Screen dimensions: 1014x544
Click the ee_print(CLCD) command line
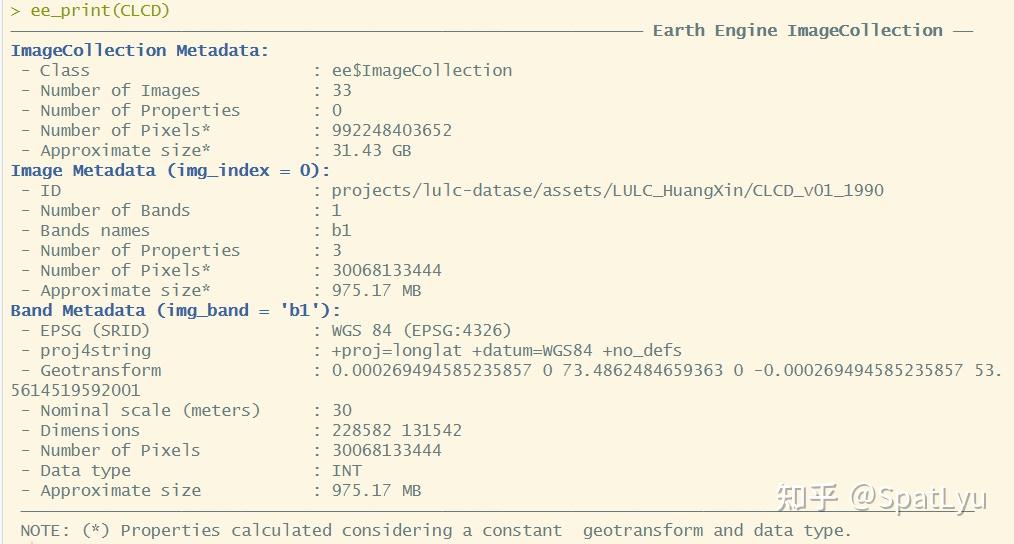[x=90, y=11]
